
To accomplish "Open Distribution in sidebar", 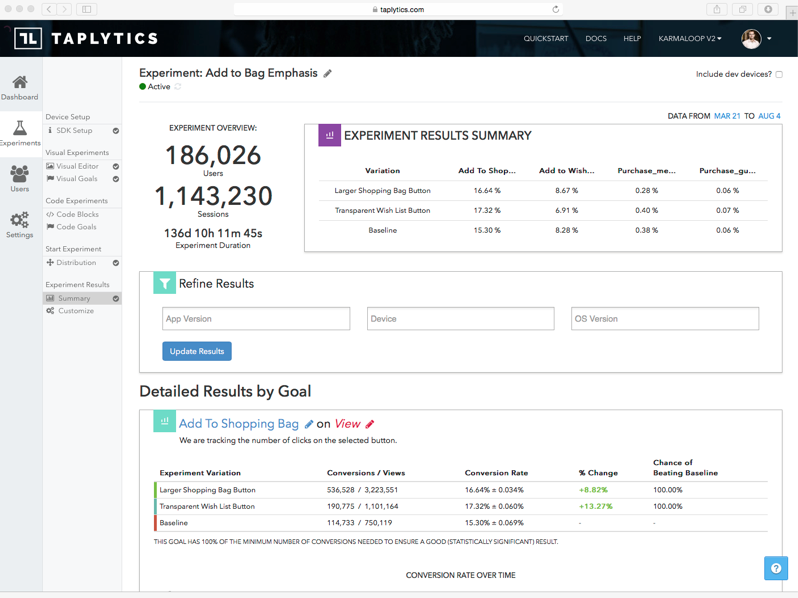I will [76, 263].
